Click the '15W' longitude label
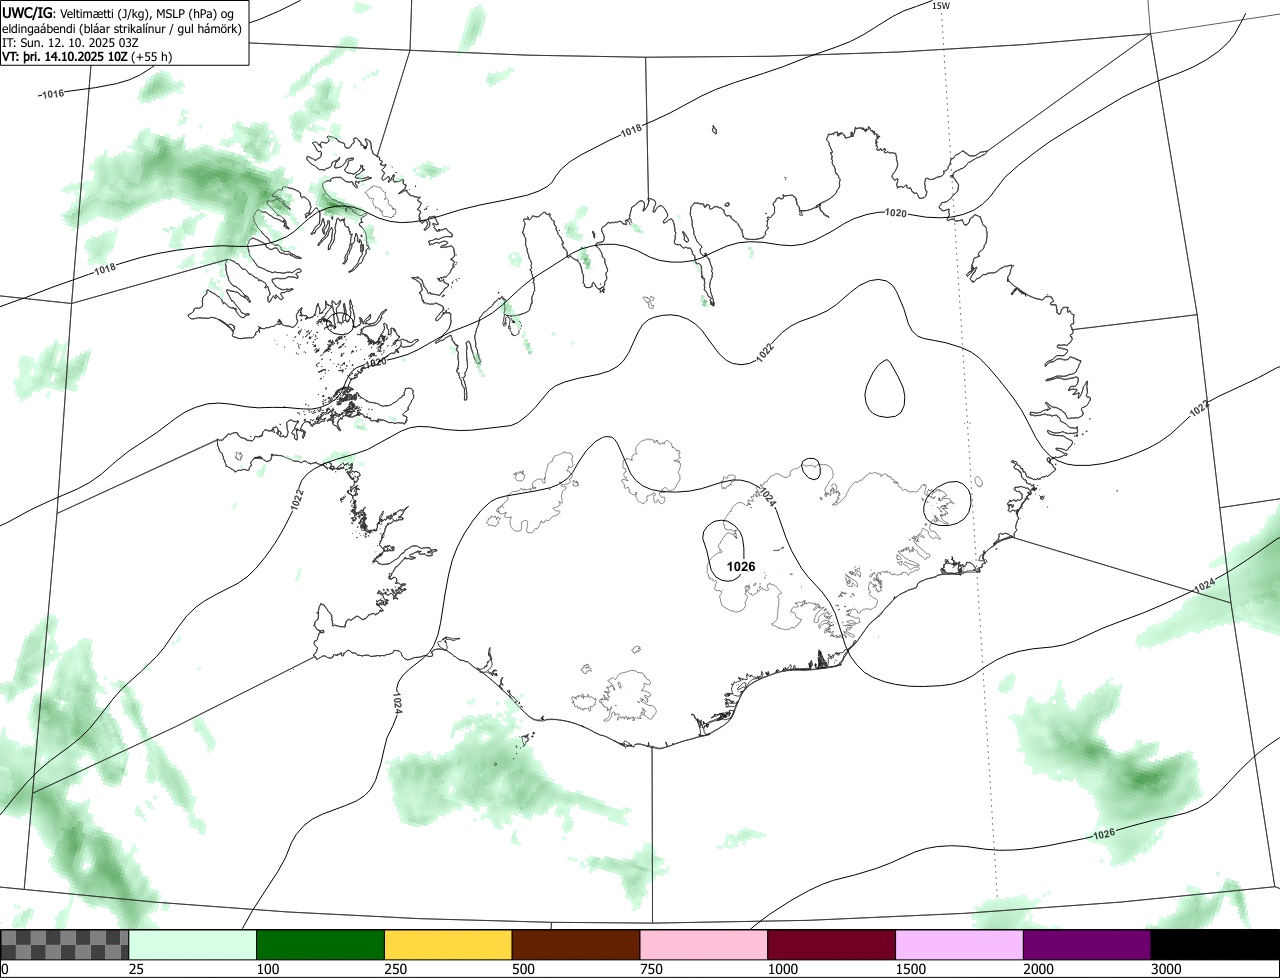1280x978 pixels. (940, 6)
